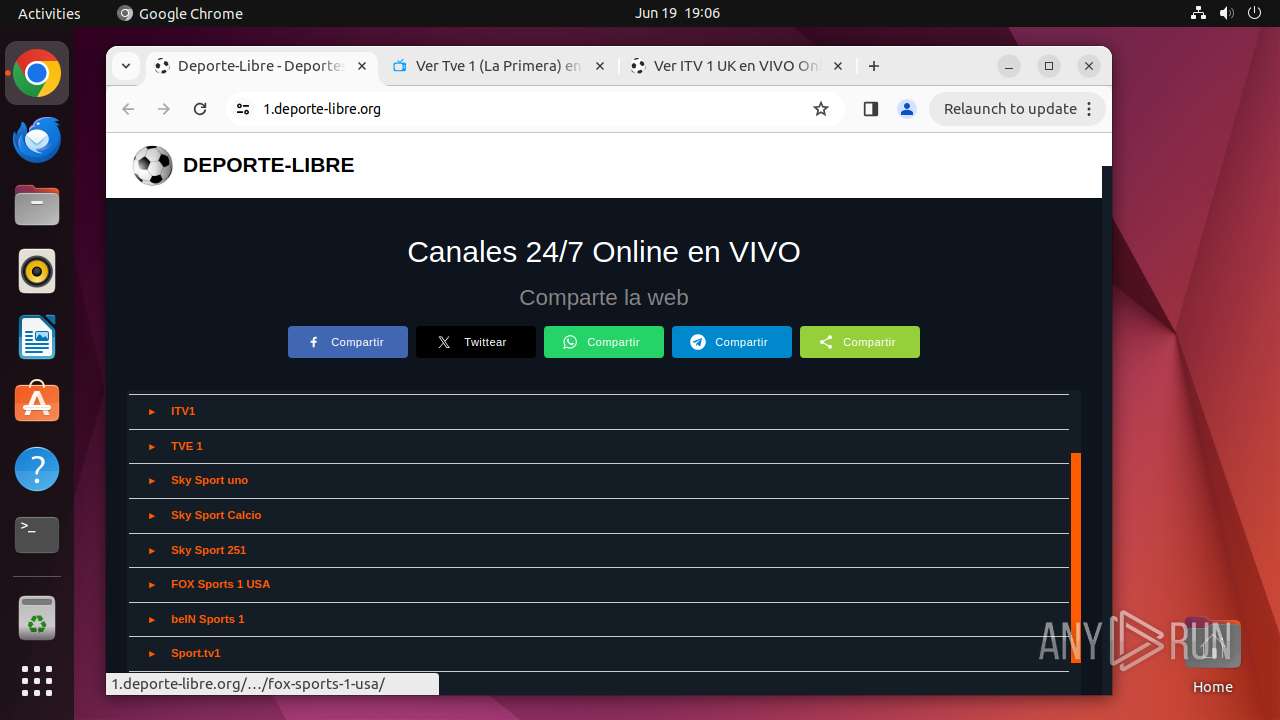Expand the Sky Sport 251 row arrow
Screen dimensions: 1280x720
point(152,551)
